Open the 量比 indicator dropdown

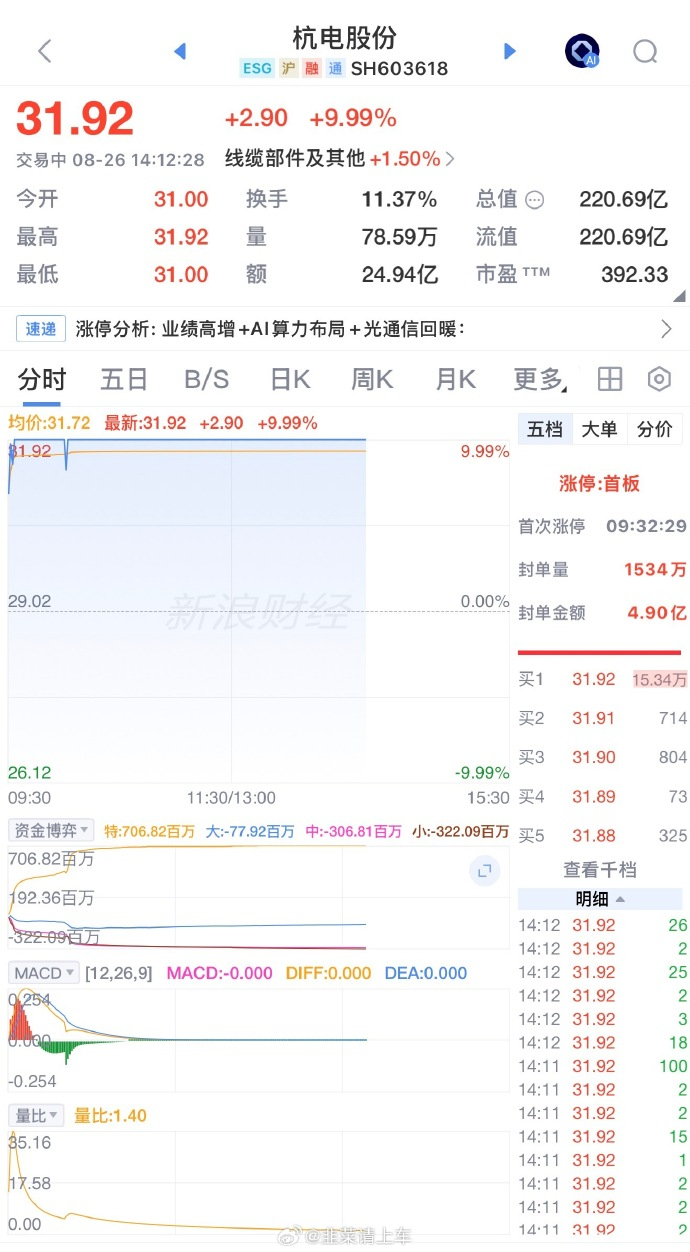click(37, 1115)
